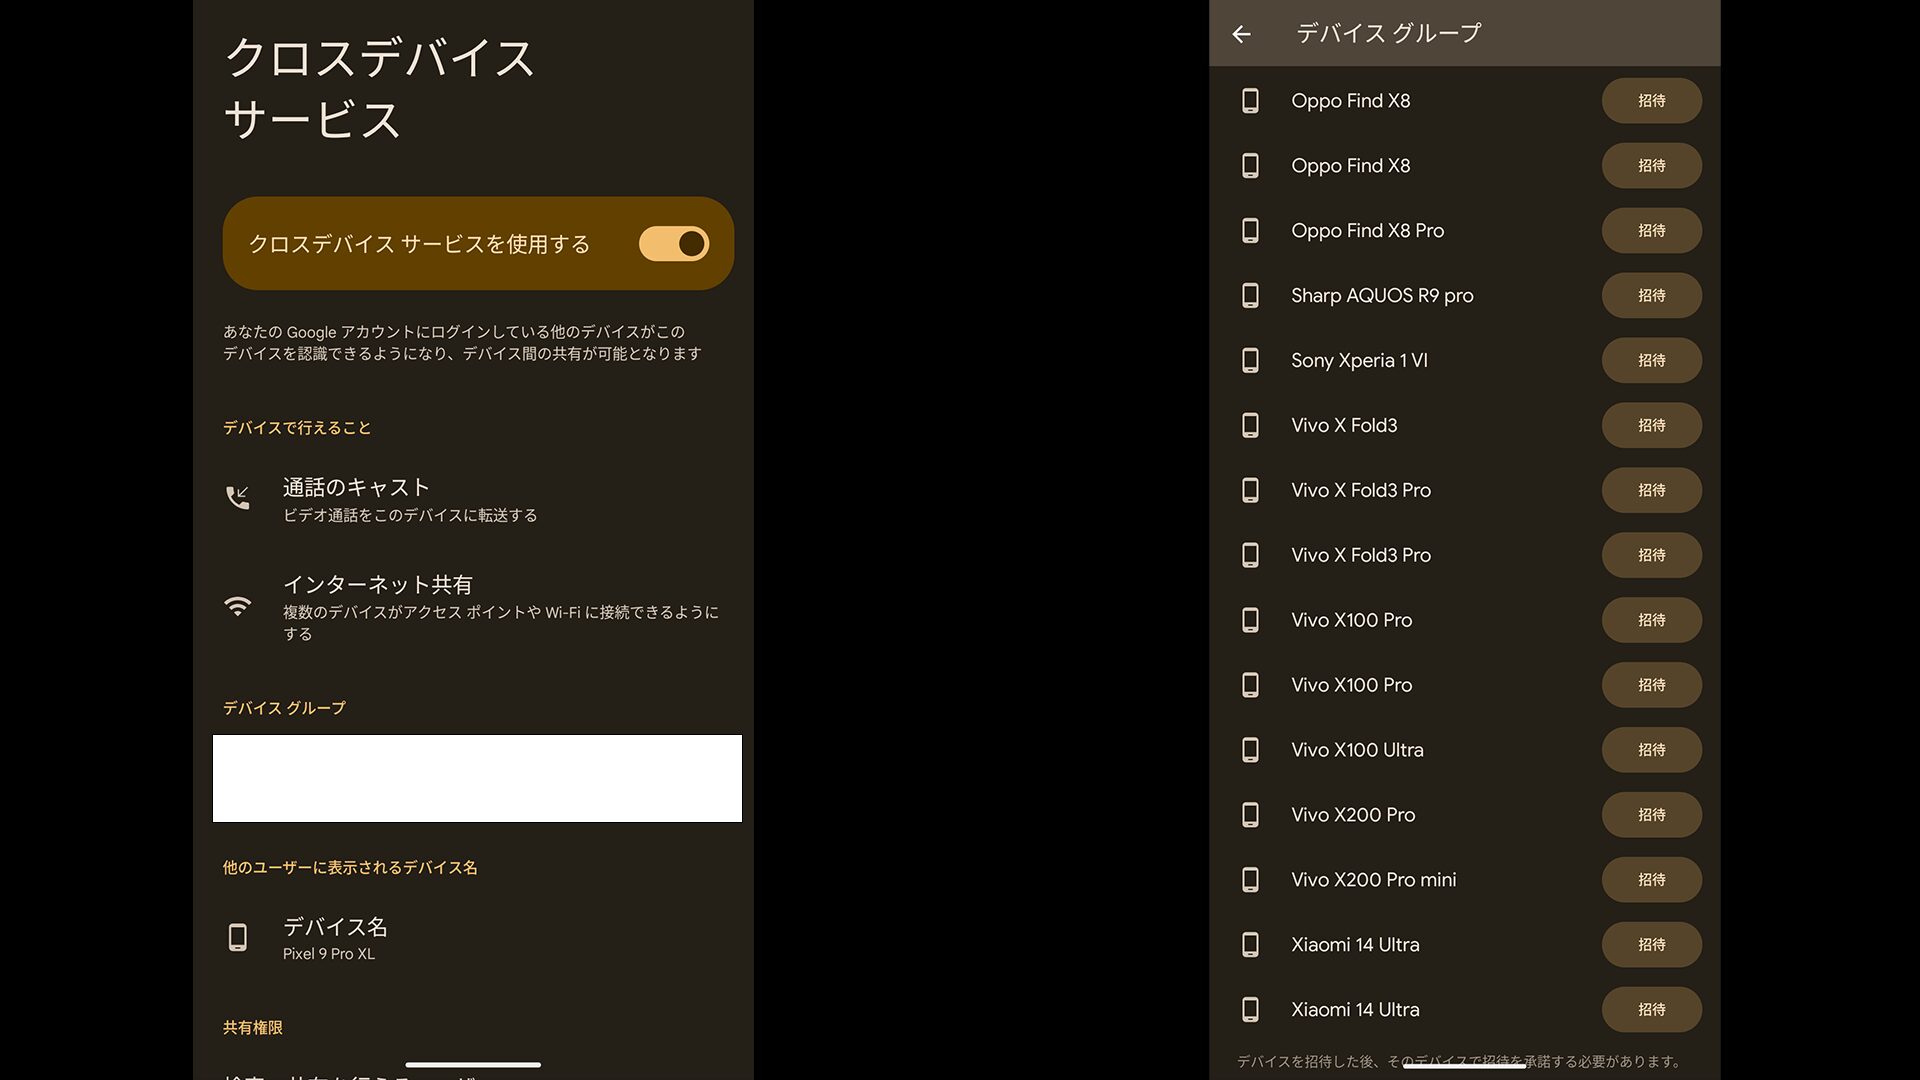The image size is (1920, 1080).
Task: Invite the Sharp AQUOS R9 pro device
Action: pos(1651,296)
